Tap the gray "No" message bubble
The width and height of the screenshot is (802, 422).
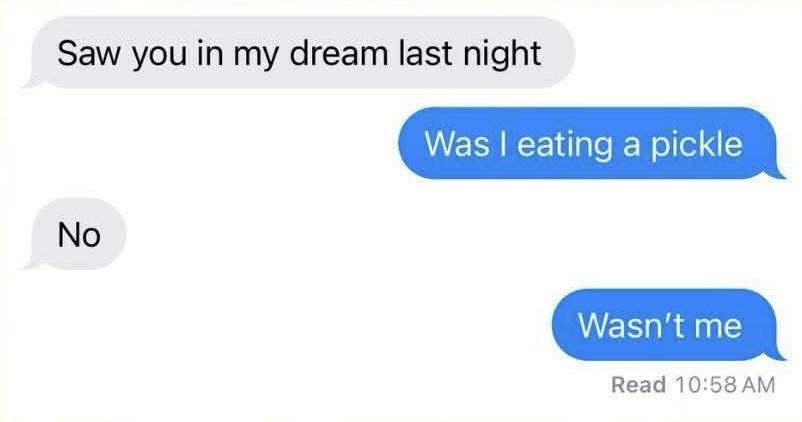(75, 234)
